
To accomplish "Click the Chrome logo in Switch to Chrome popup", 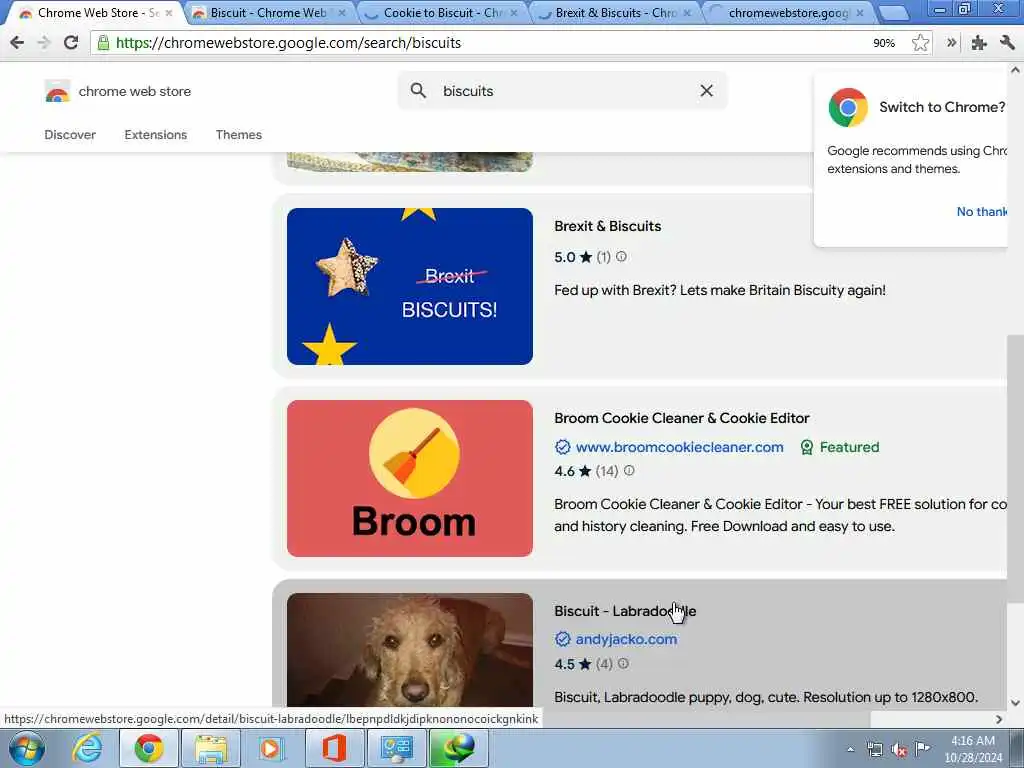I will (848, 107).
